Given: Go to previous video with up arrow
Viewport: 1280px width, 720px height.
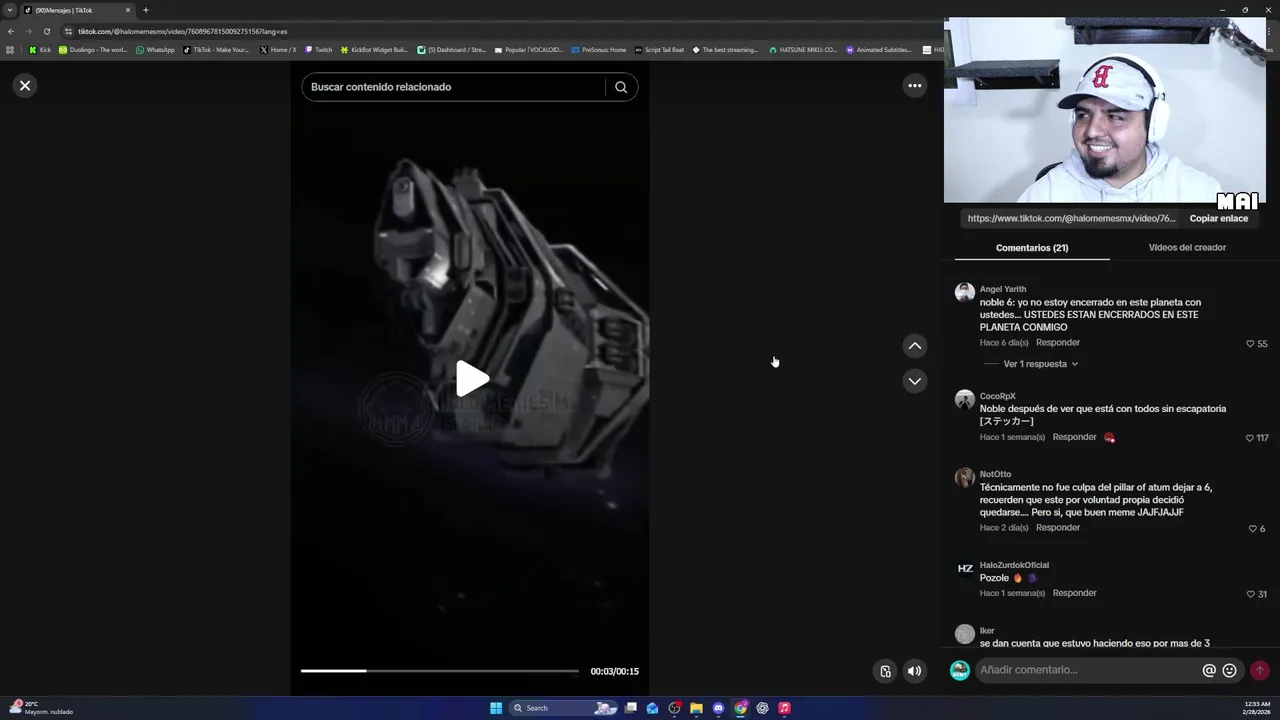Looking at the screenshot, I should pos(914,346).
